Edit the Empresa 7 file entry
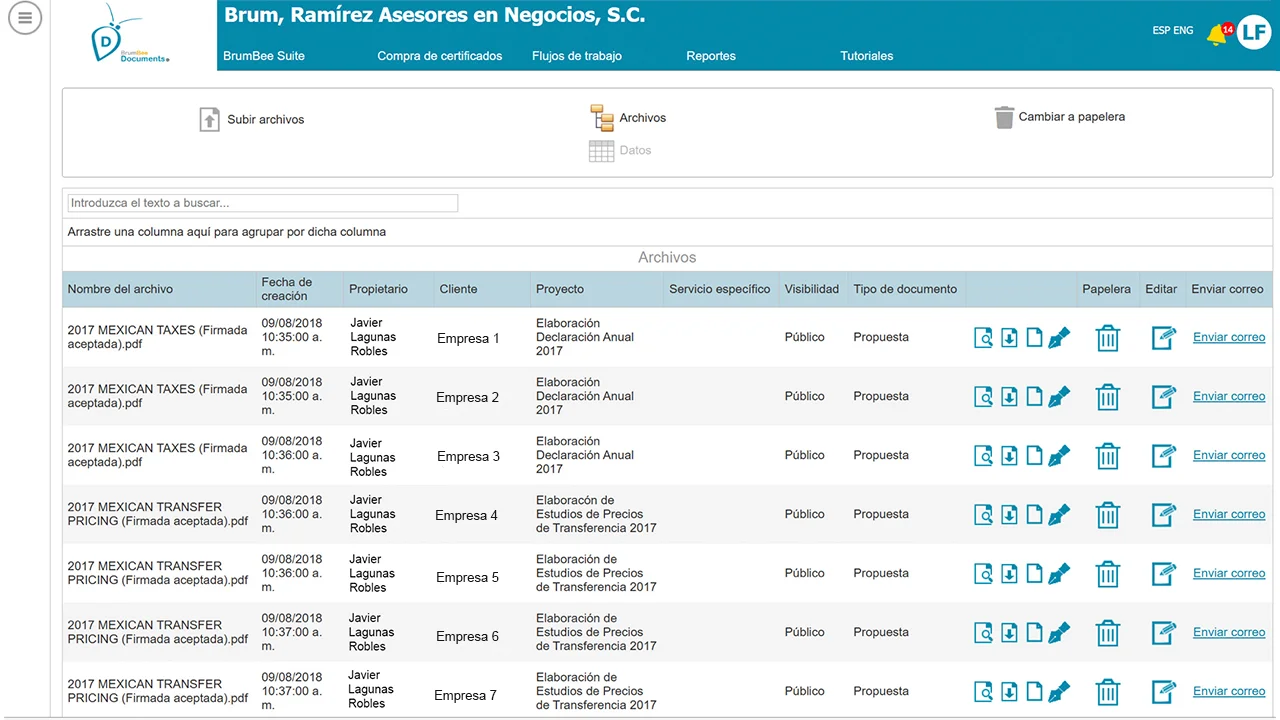This screenshot has width=1280, height=720. [1163, 692]
